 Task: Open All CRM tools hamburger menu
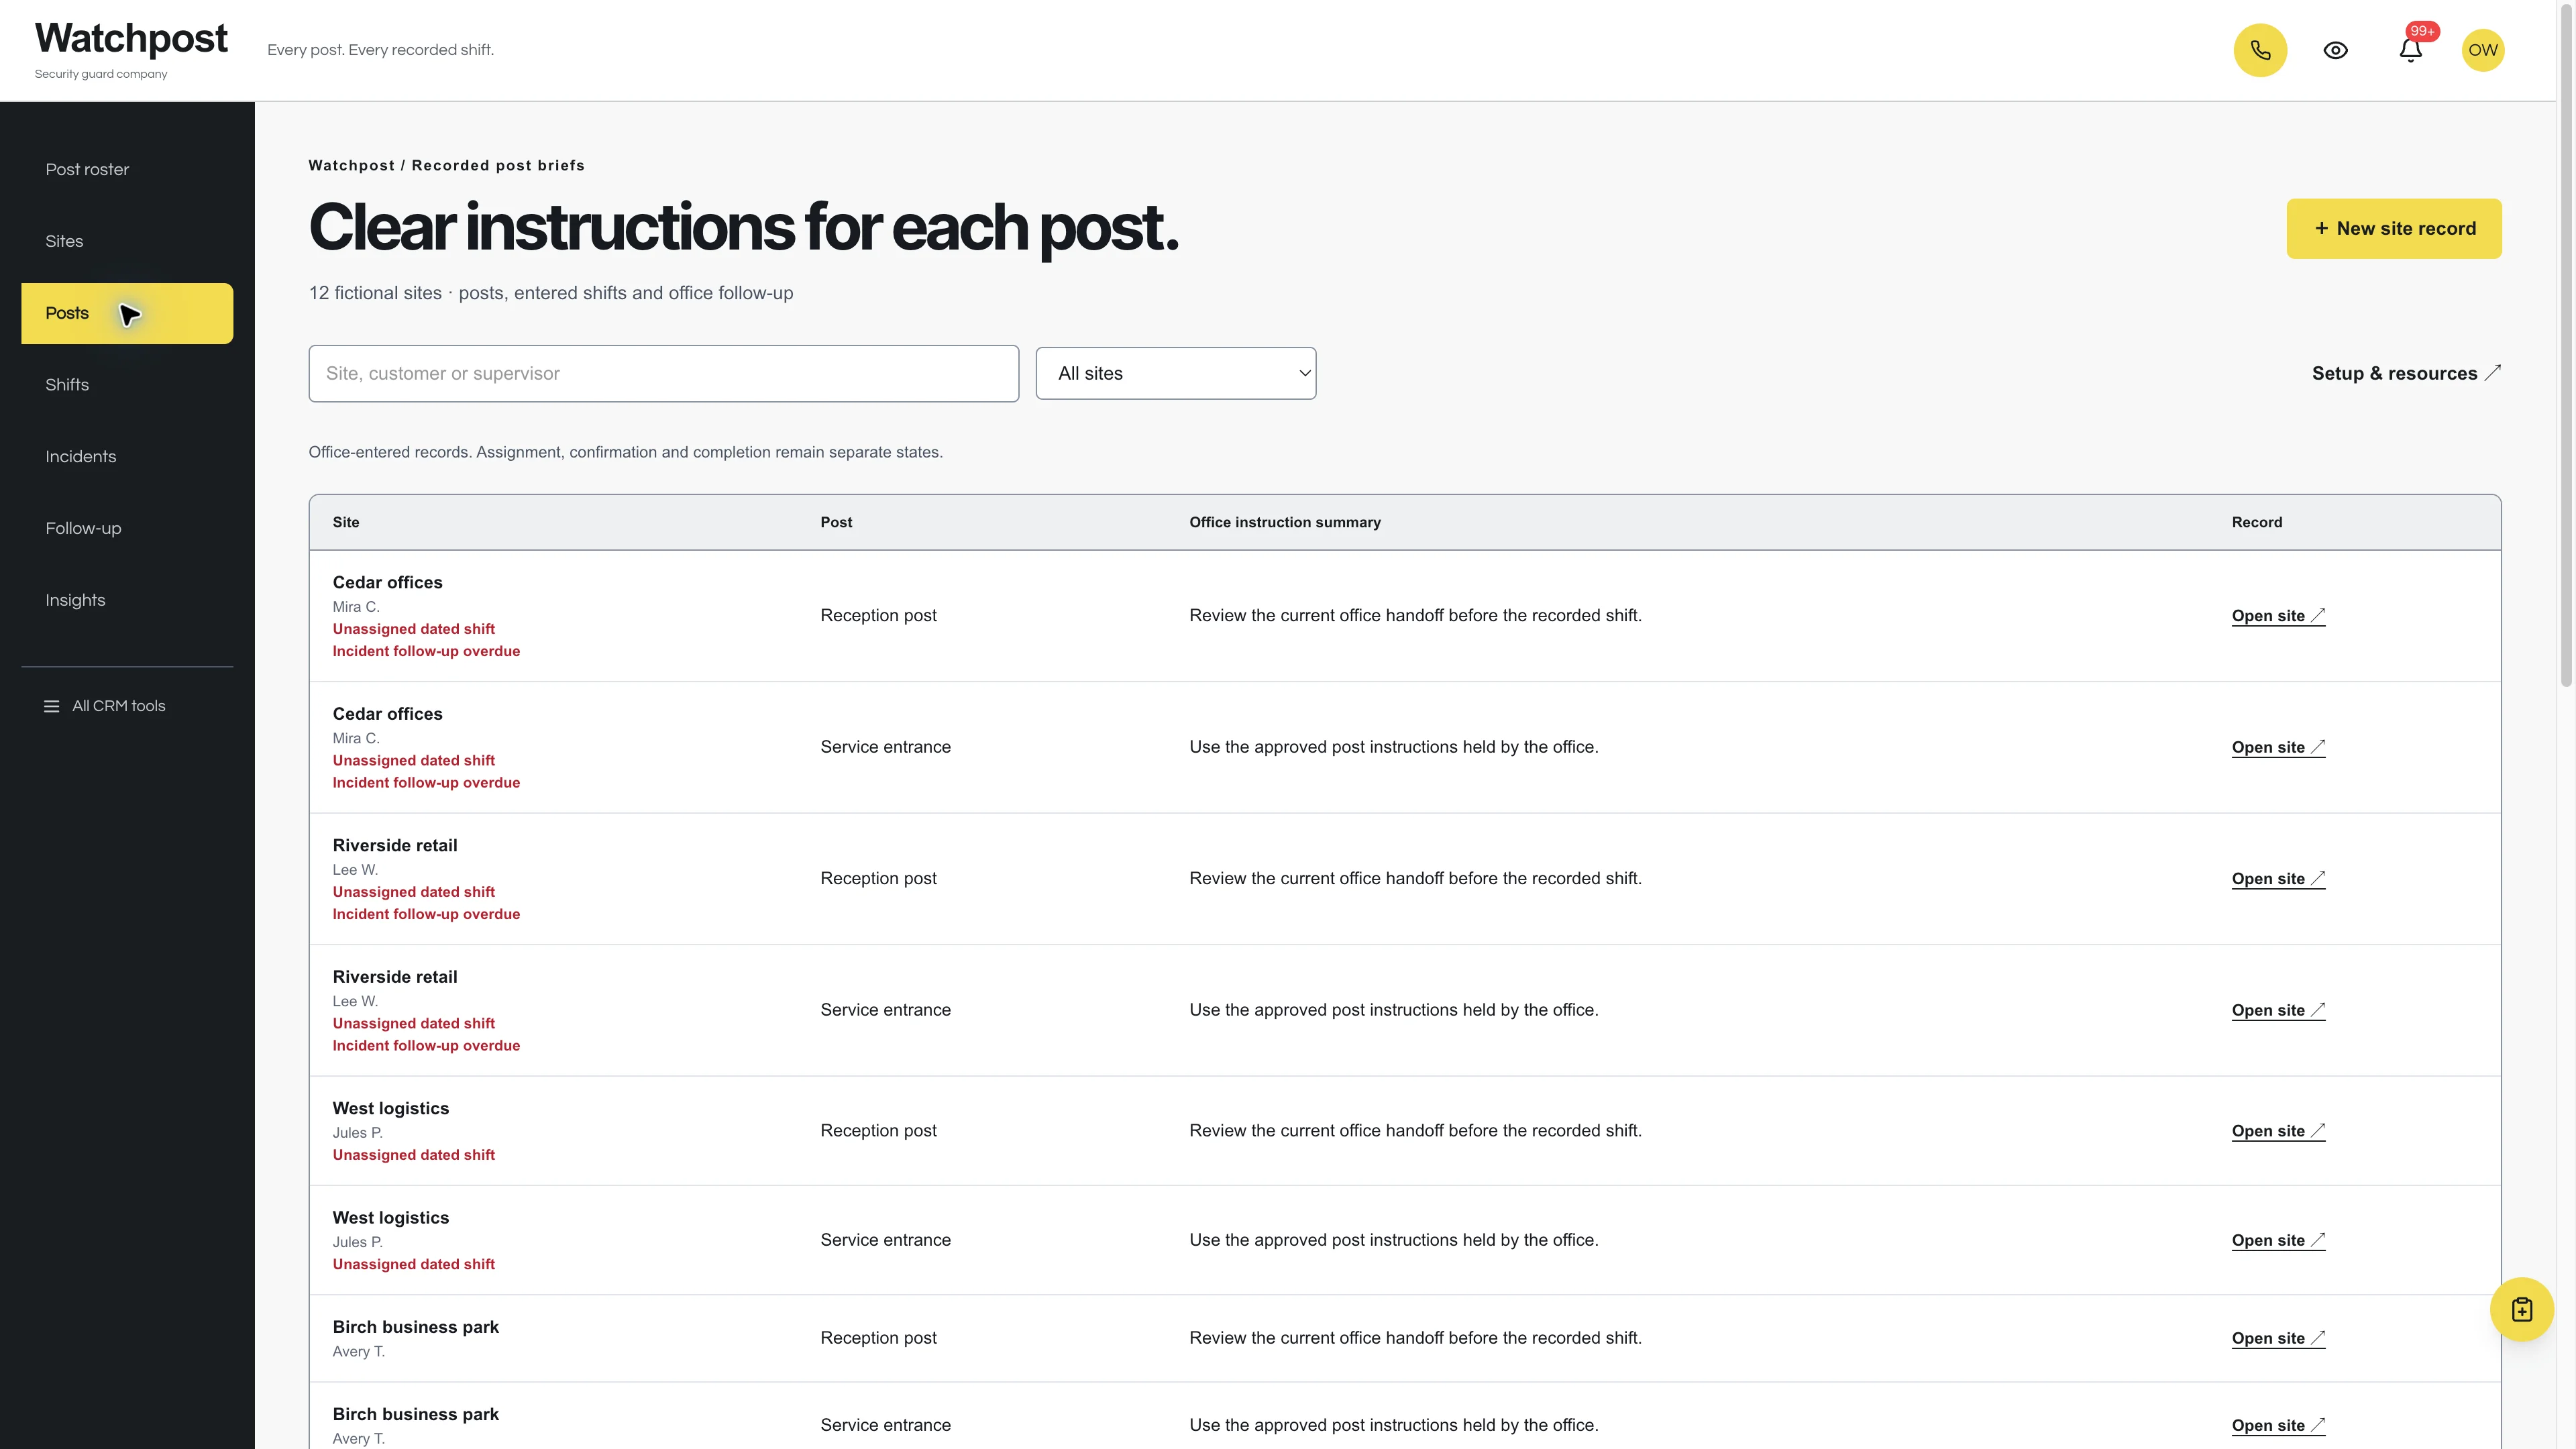pyautogui.click(x=105, y=706)
